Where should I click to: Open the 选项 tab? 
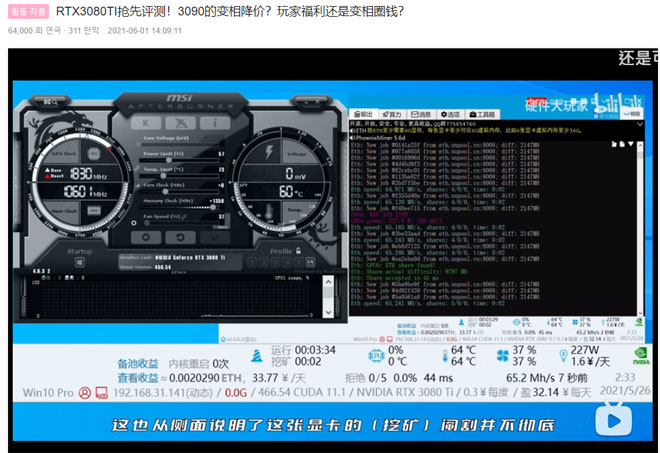[450, 114]
